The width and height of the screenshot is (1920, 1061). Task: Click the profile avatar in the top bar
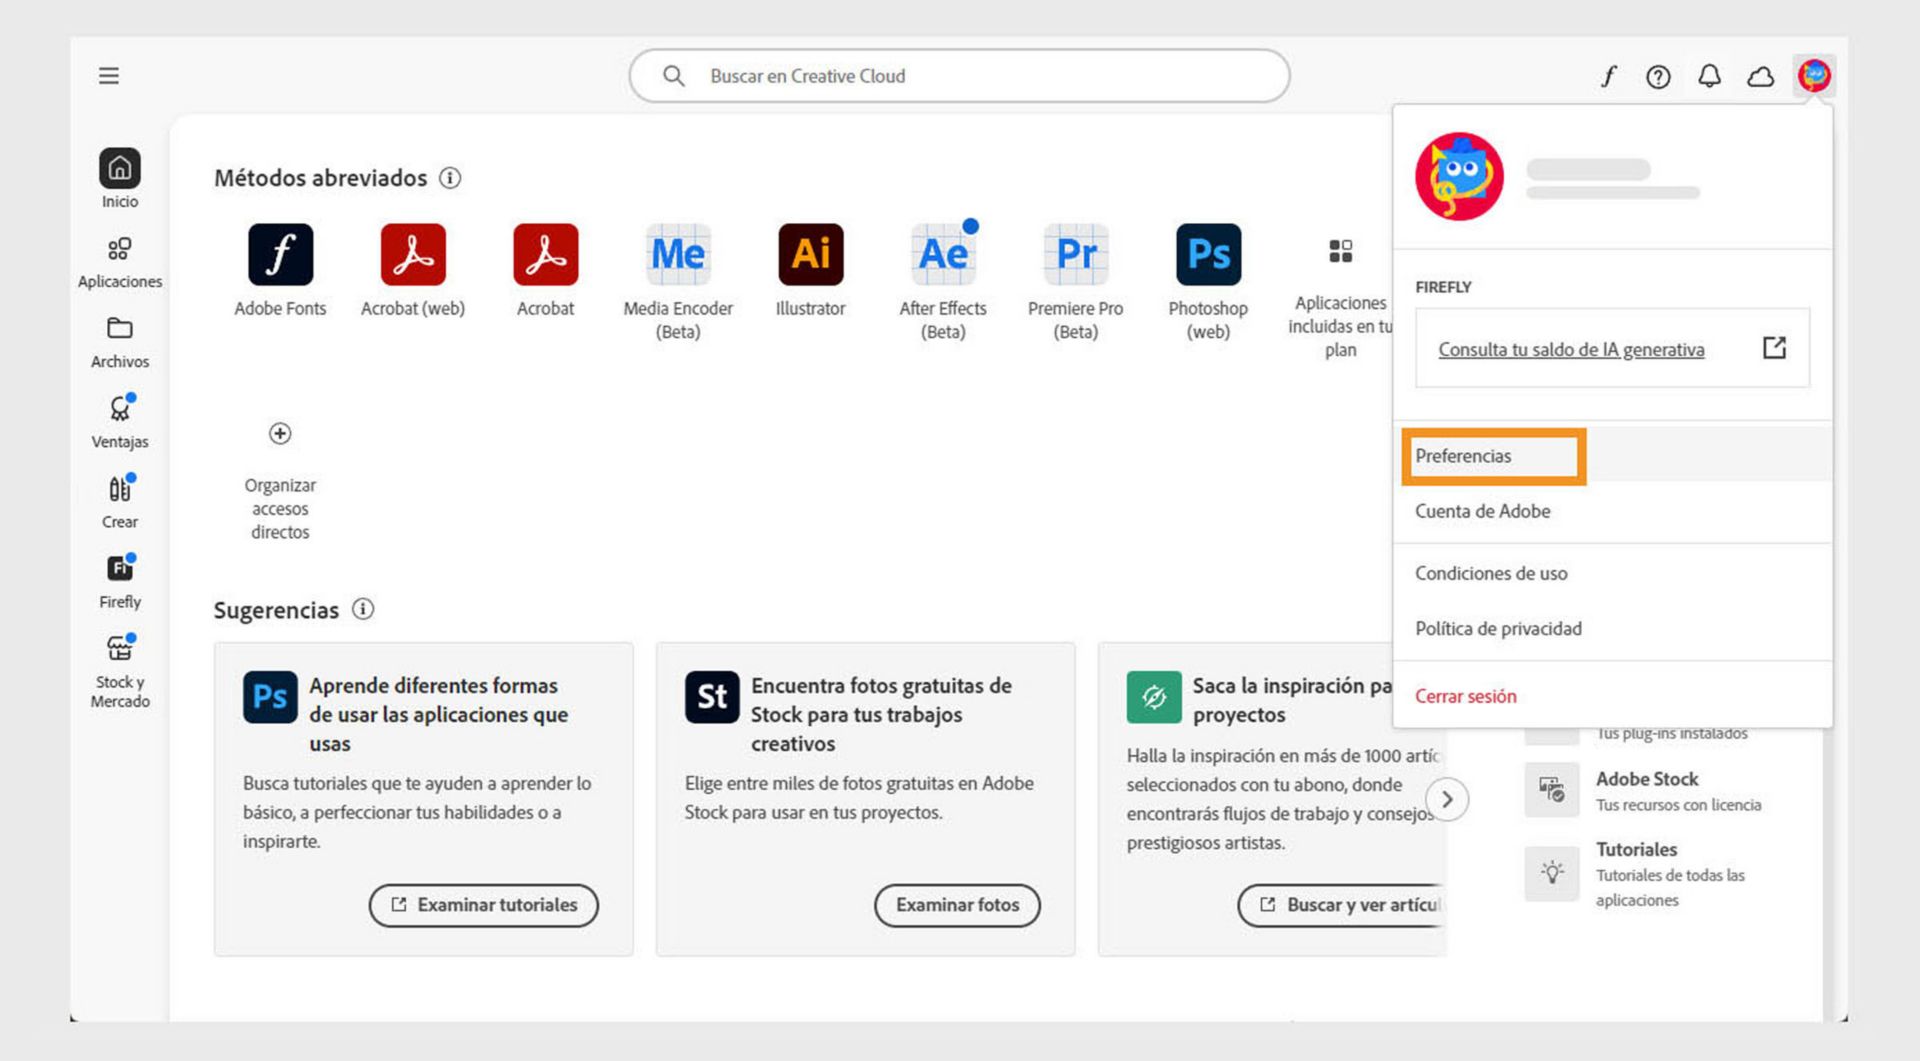[x=1814, y=75]
